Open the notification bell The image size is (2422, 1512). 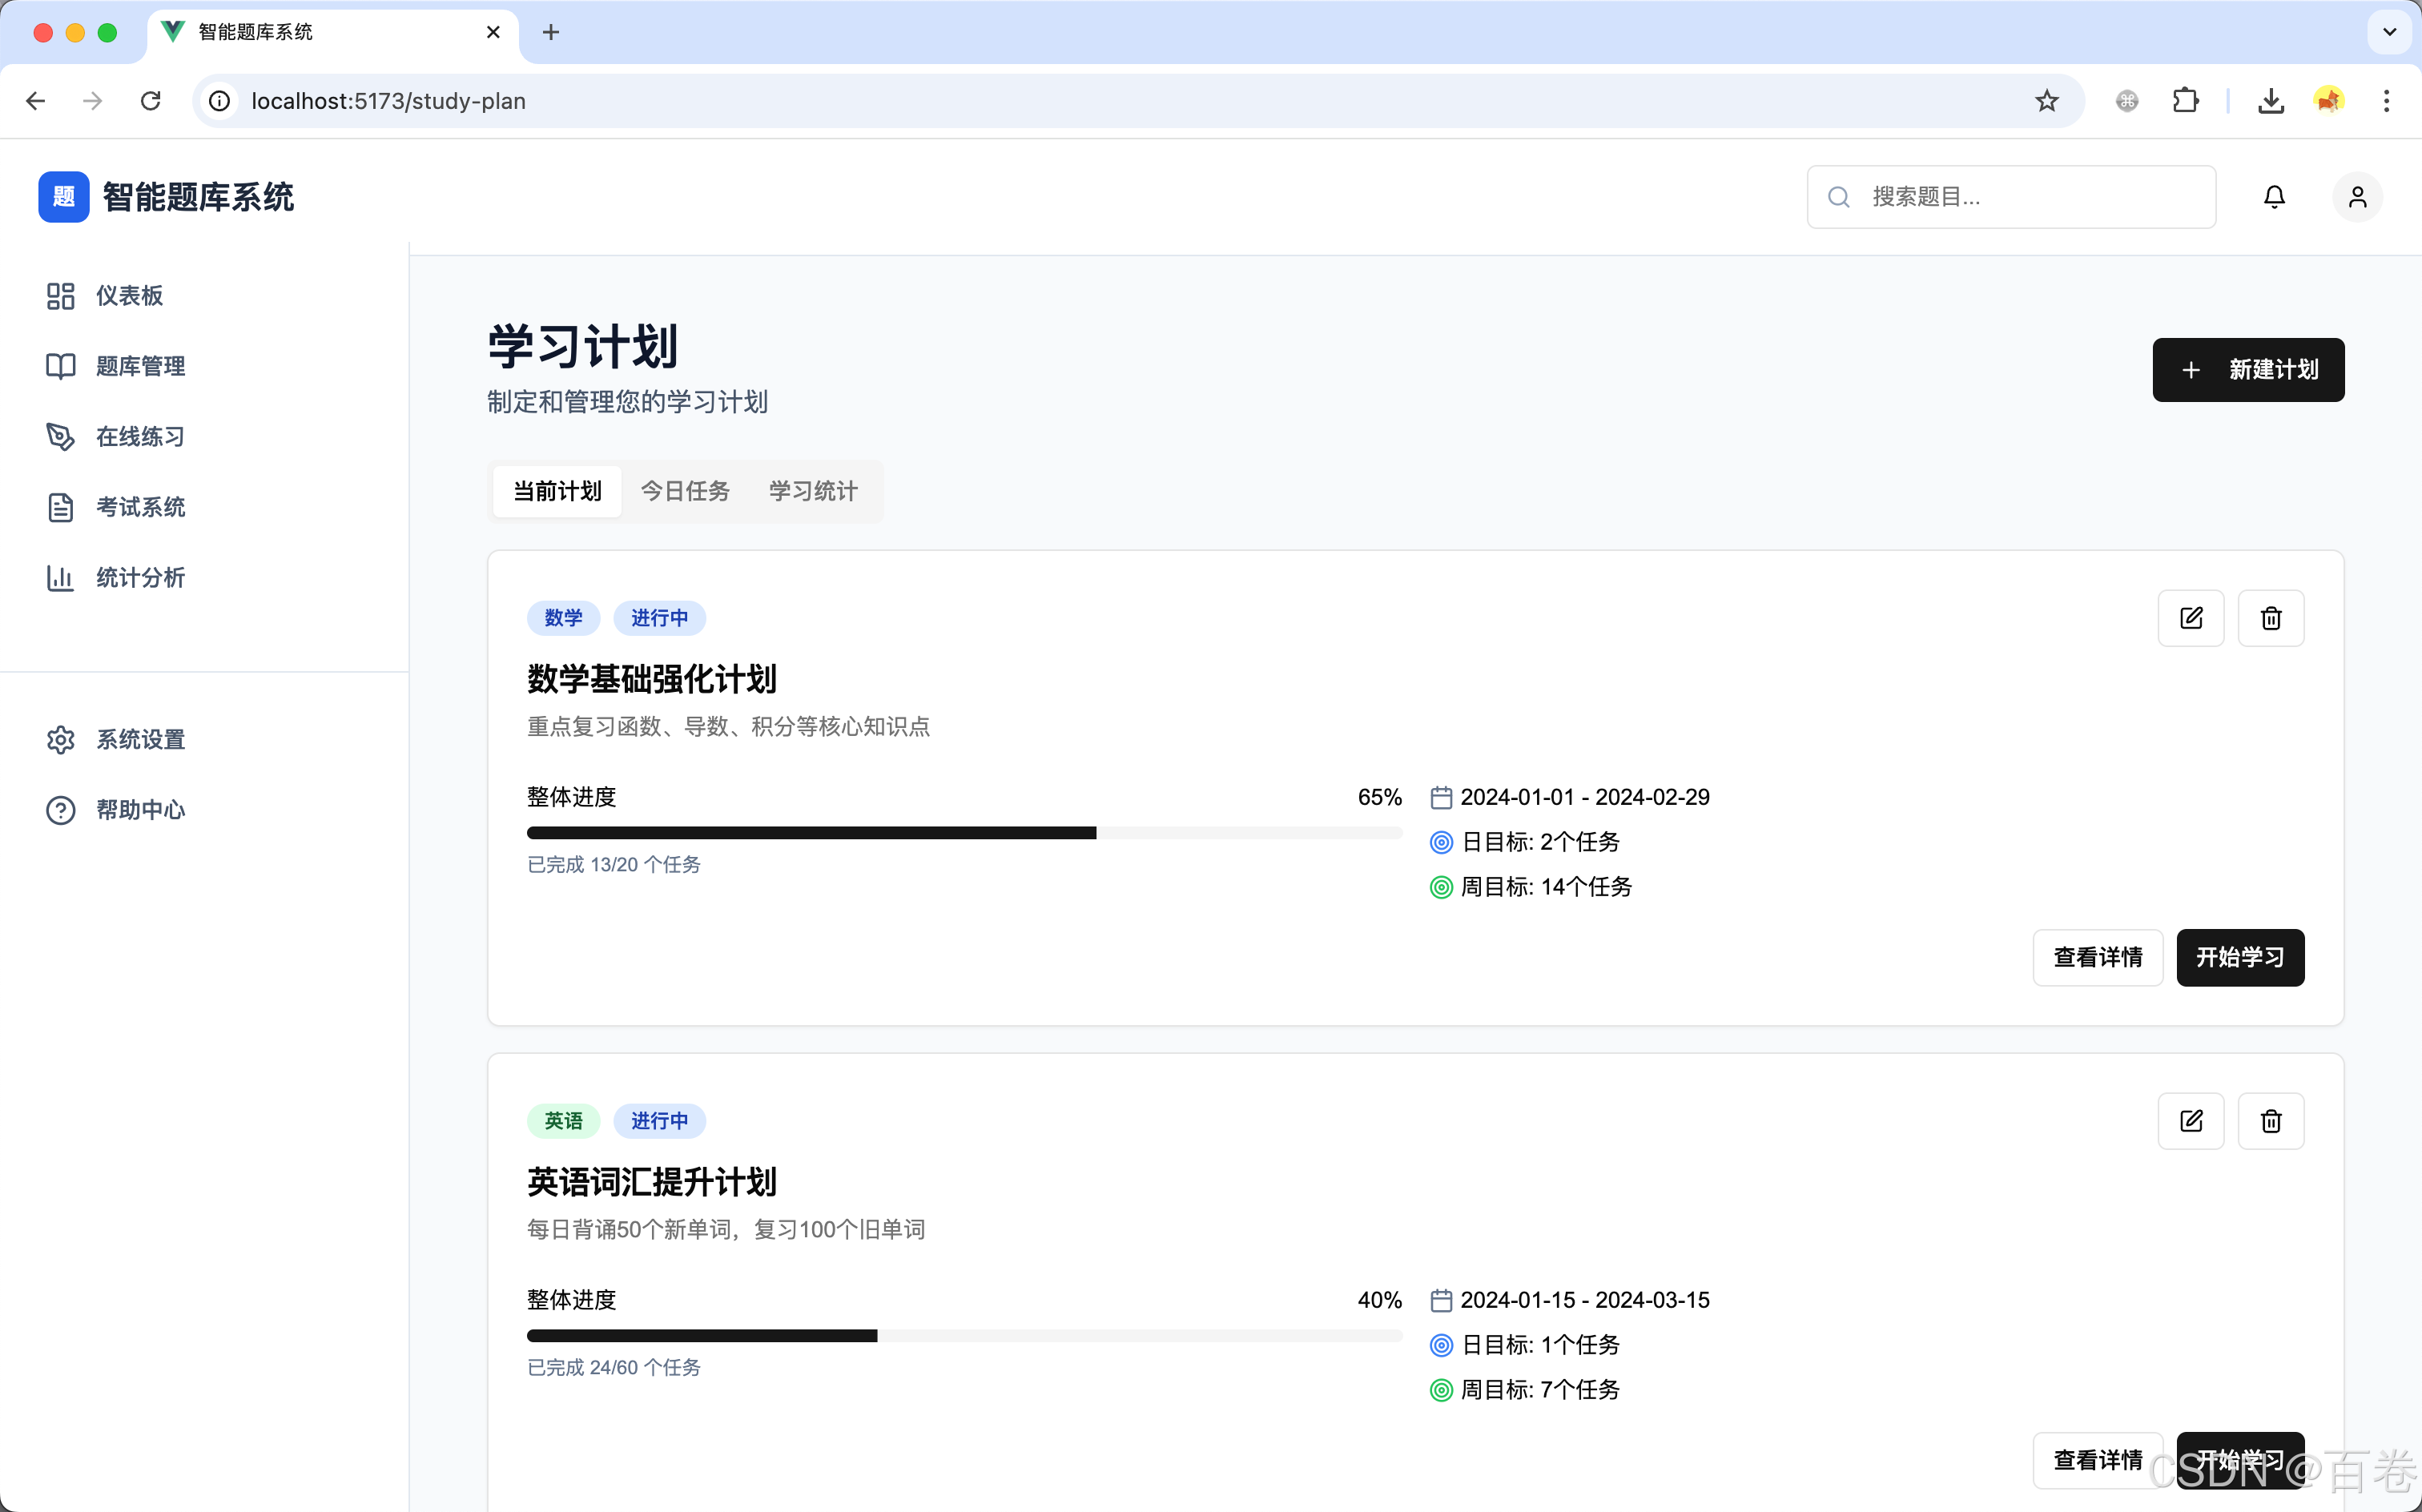[x=2273, y=196]
